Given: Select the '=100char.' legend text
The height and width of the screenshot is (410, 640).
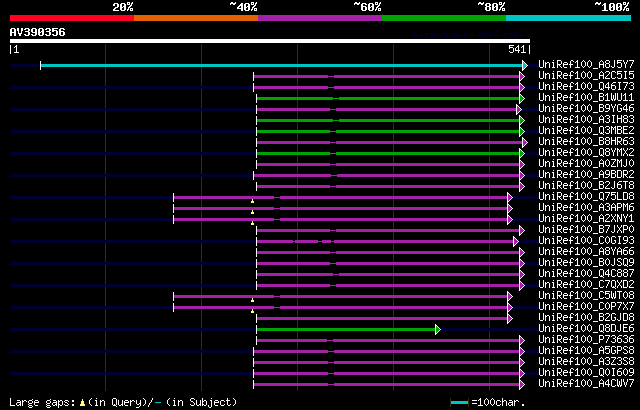Looking at the screenshot, I should (498, 403).
